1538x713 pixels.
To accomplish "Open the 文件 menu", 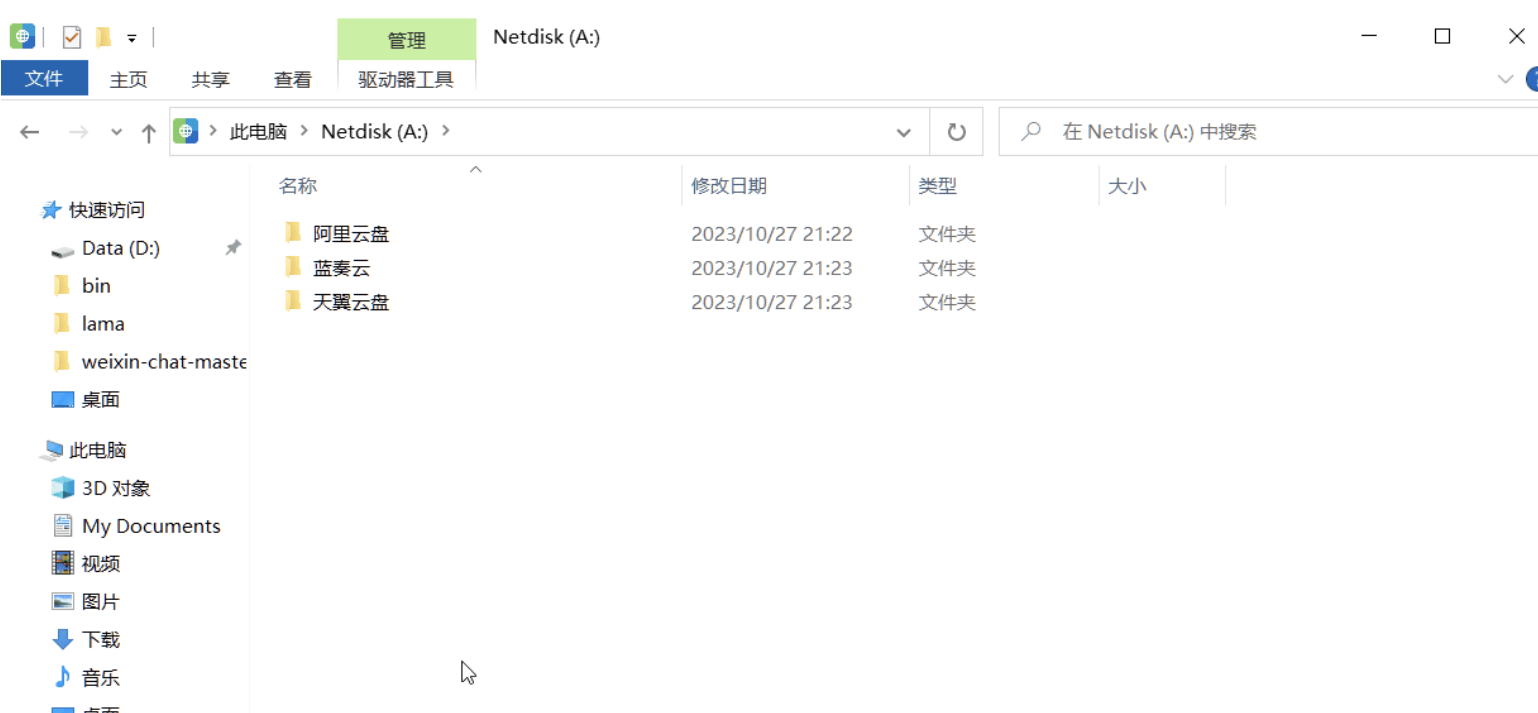I will (44, 79).
